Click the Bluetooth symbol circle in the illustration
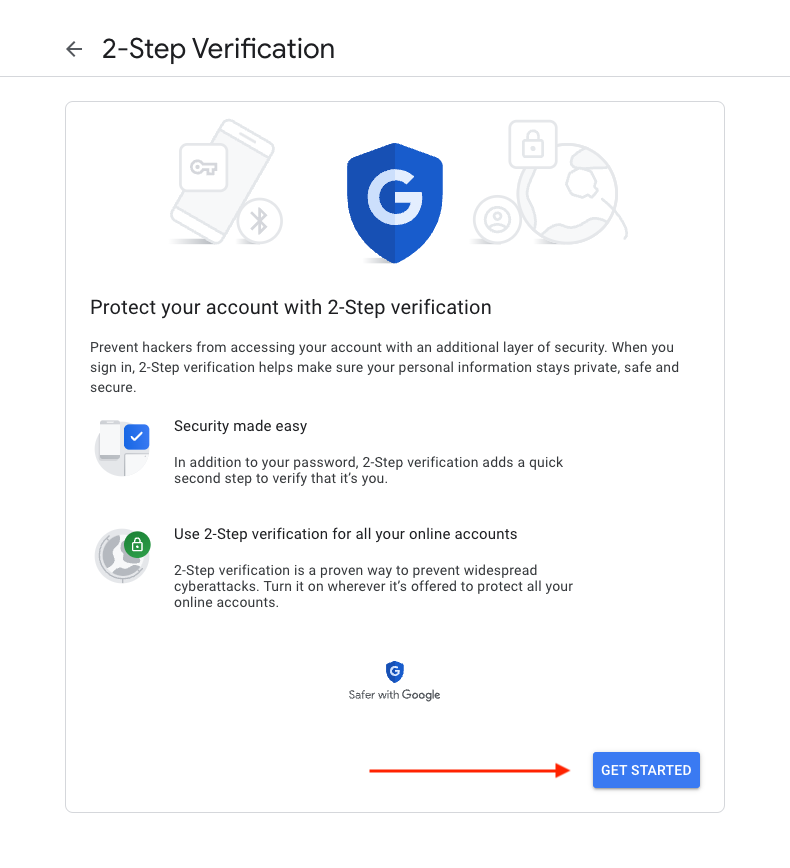This screenshot has width=790, height=868. click(260, 221)
